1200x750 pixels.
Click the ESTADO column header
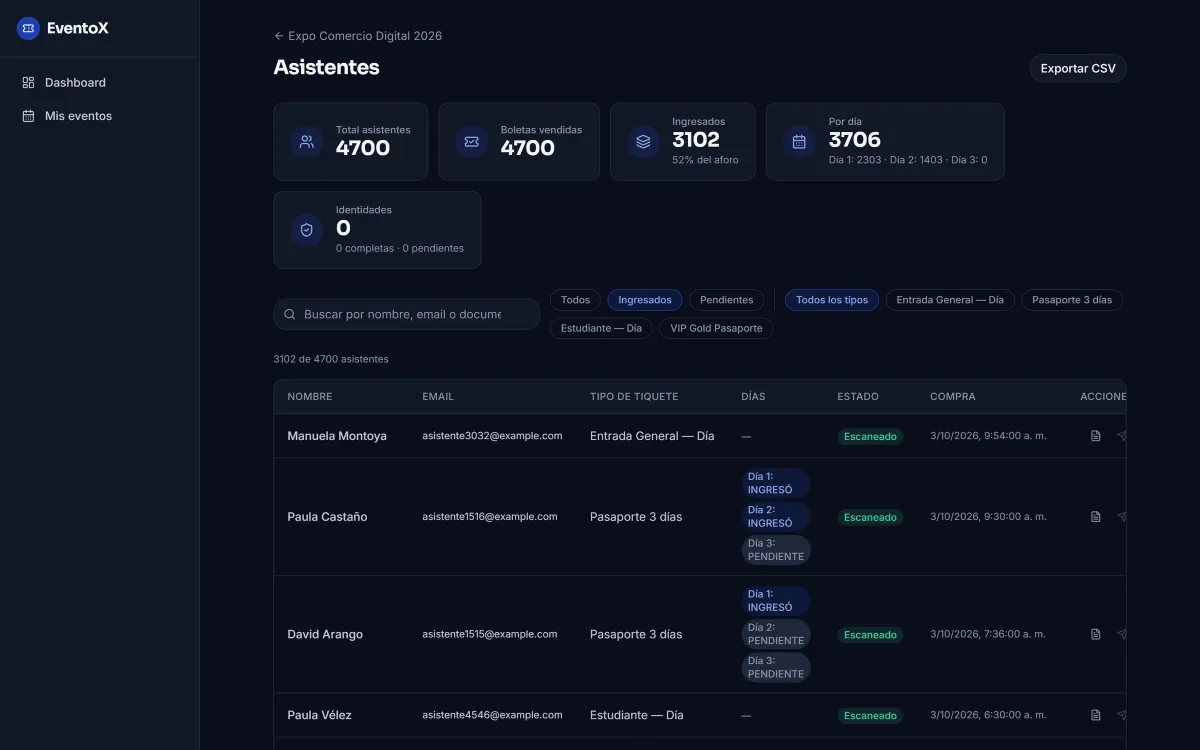tap(858, 397)
